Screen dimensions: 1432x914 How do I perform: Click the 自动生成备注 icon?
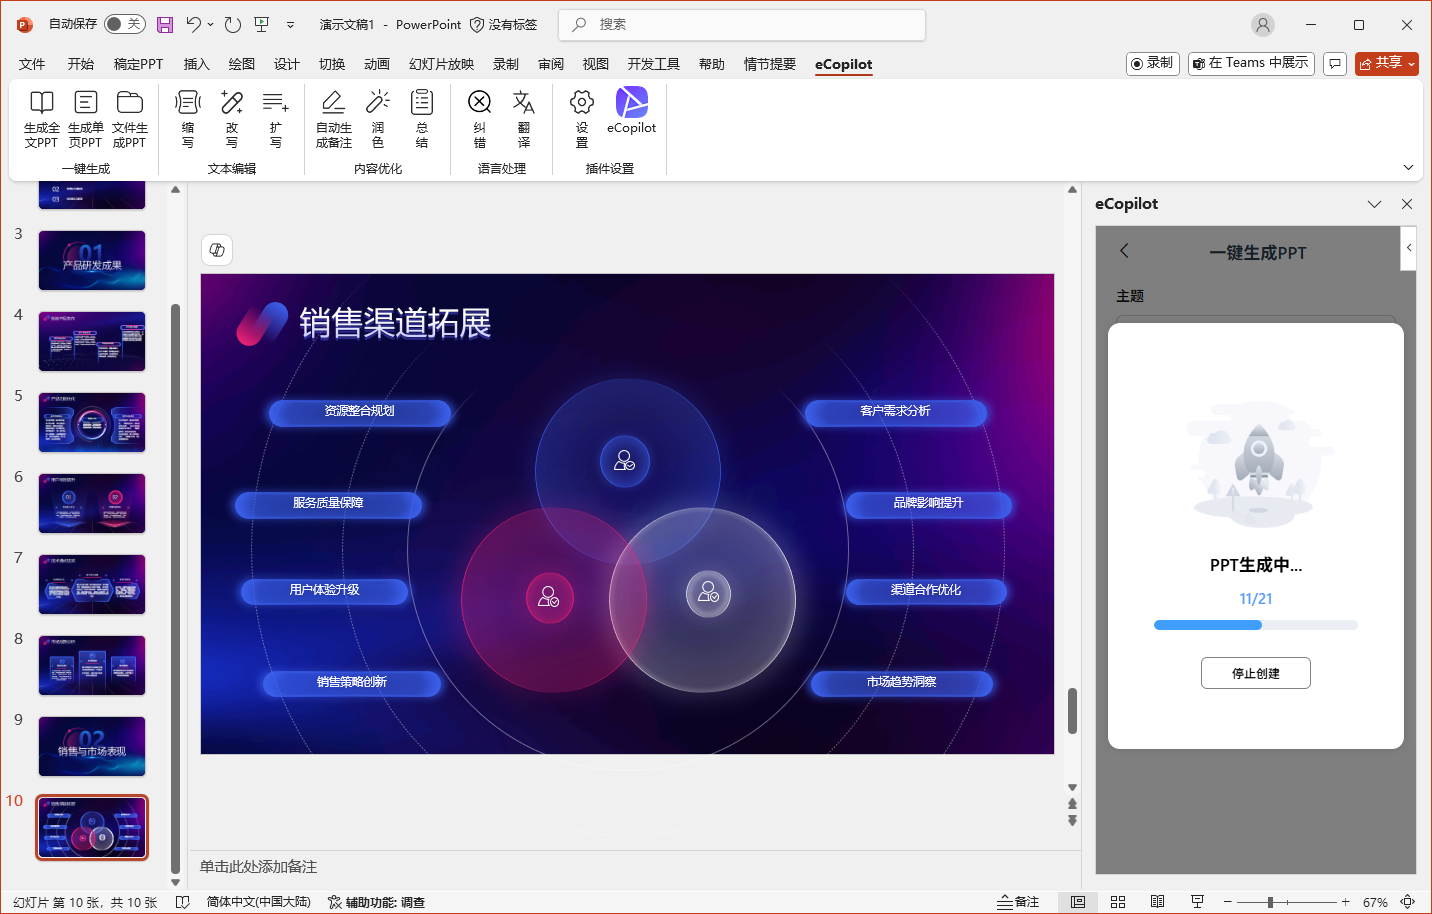pos(333,103)
